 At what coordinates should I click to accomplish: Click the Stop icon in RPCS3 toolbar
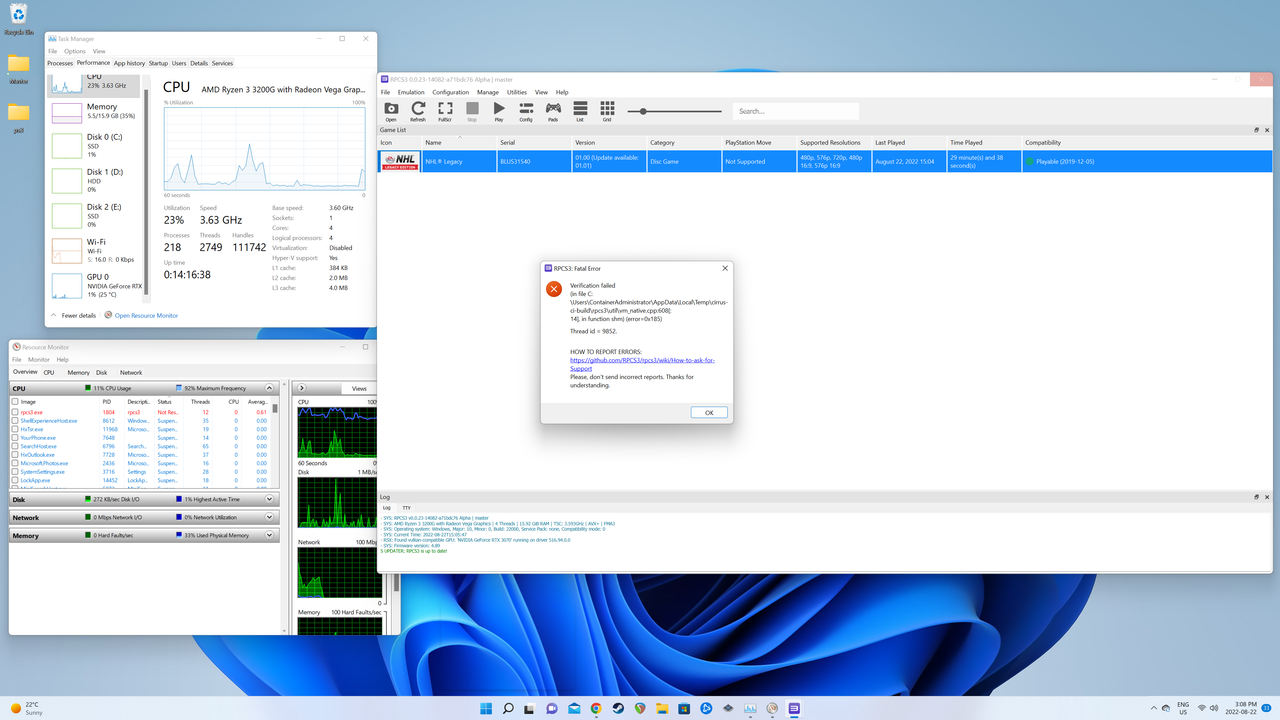coord(472,109)
